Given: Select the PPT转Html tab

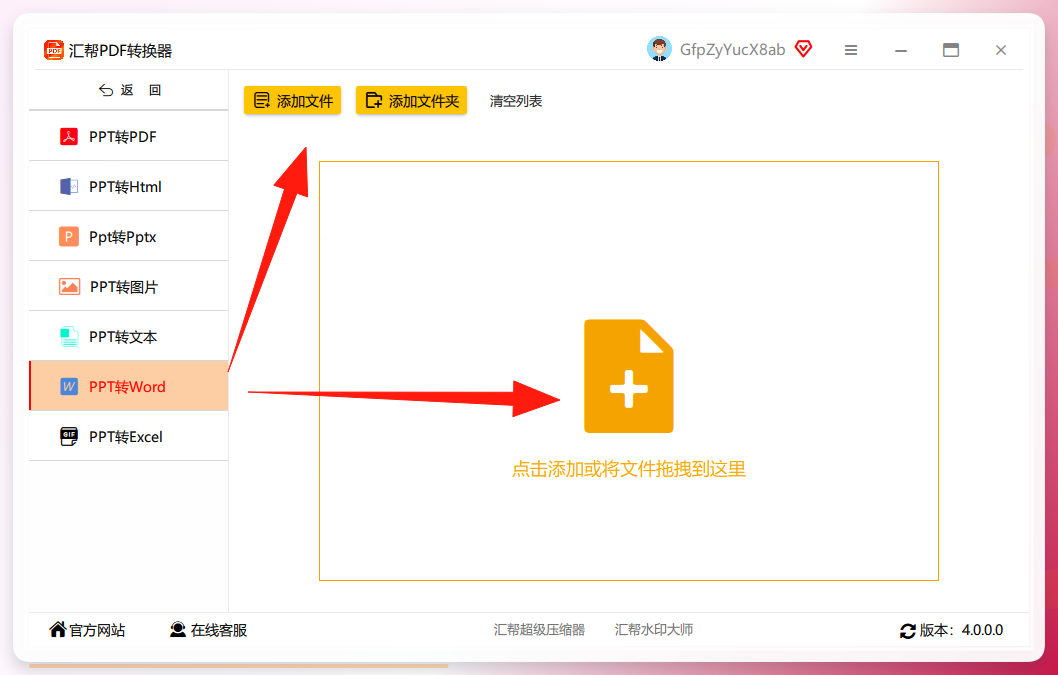Looking at the screenshot, I should click(128, 186).
